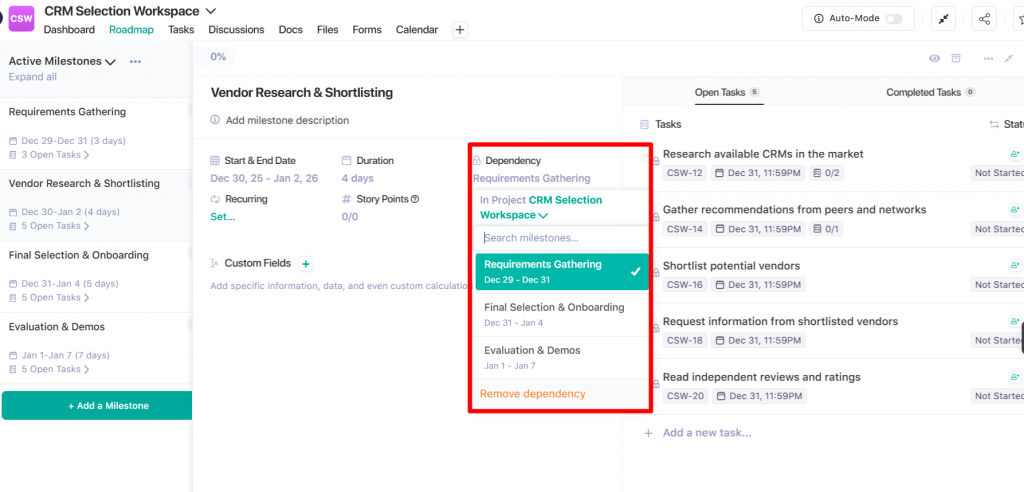Image resolution: width=1024 pixels, height=492 pixels.
Task: Open the Evaluation & Demos milestone in sidebar
Action: coord(57,327)
